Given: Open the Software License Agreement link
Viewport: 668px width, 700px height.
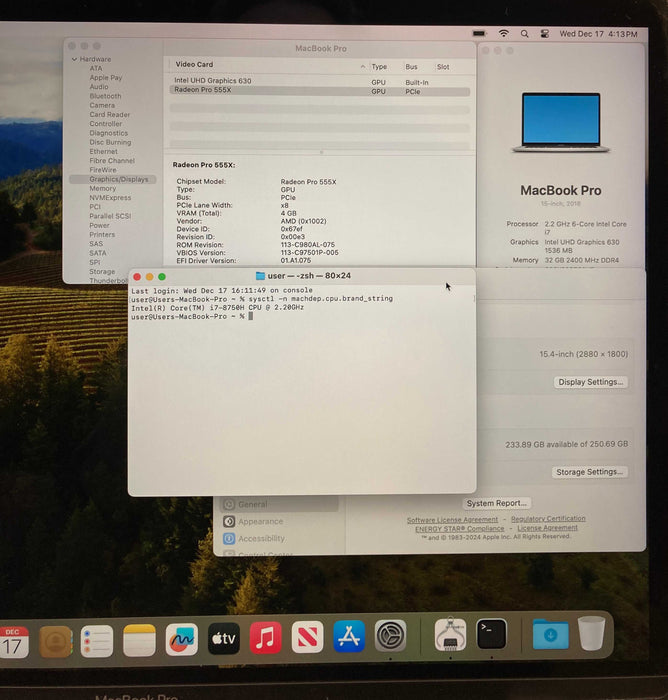Looking at the screenshot, I should click(x=452, y=520).
